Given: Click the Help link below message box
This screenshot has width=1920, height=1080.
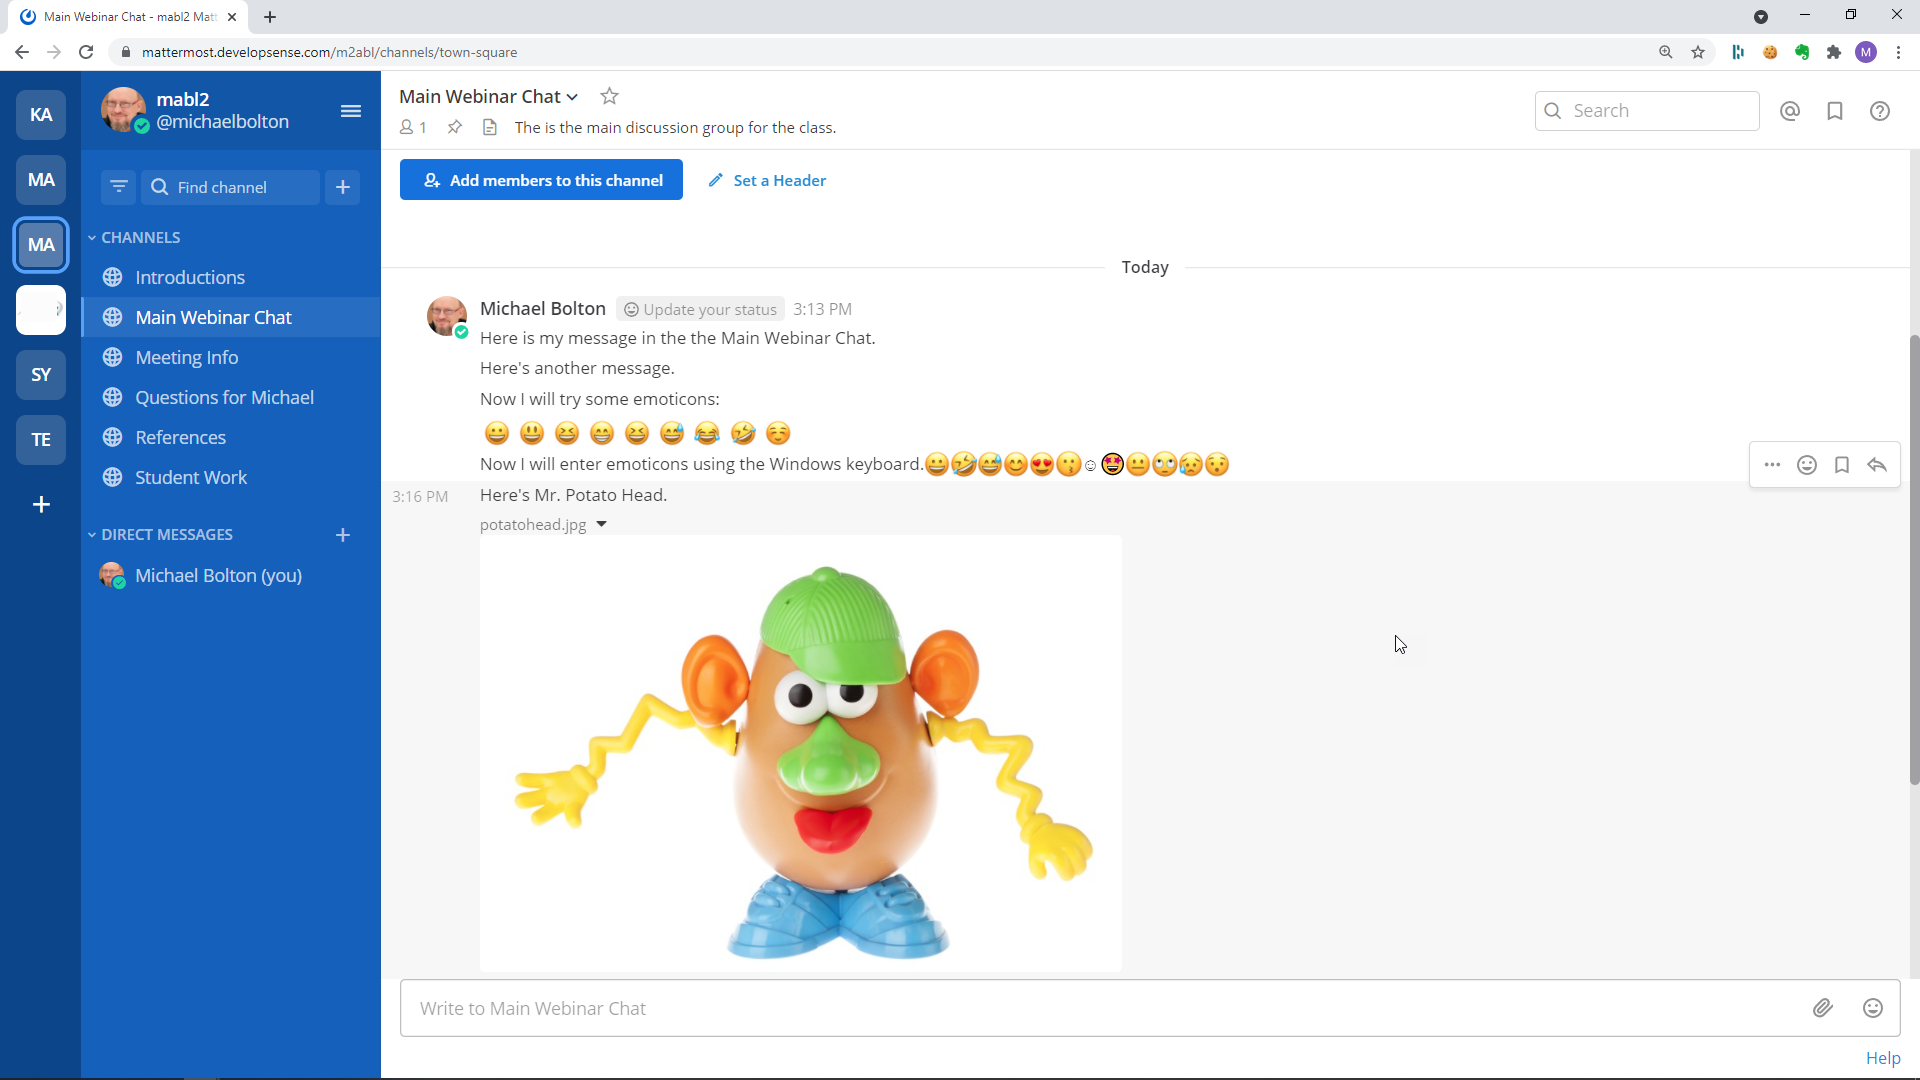Looking at the screenshot, I should pyautogui.click(x=1883, y=1058).
